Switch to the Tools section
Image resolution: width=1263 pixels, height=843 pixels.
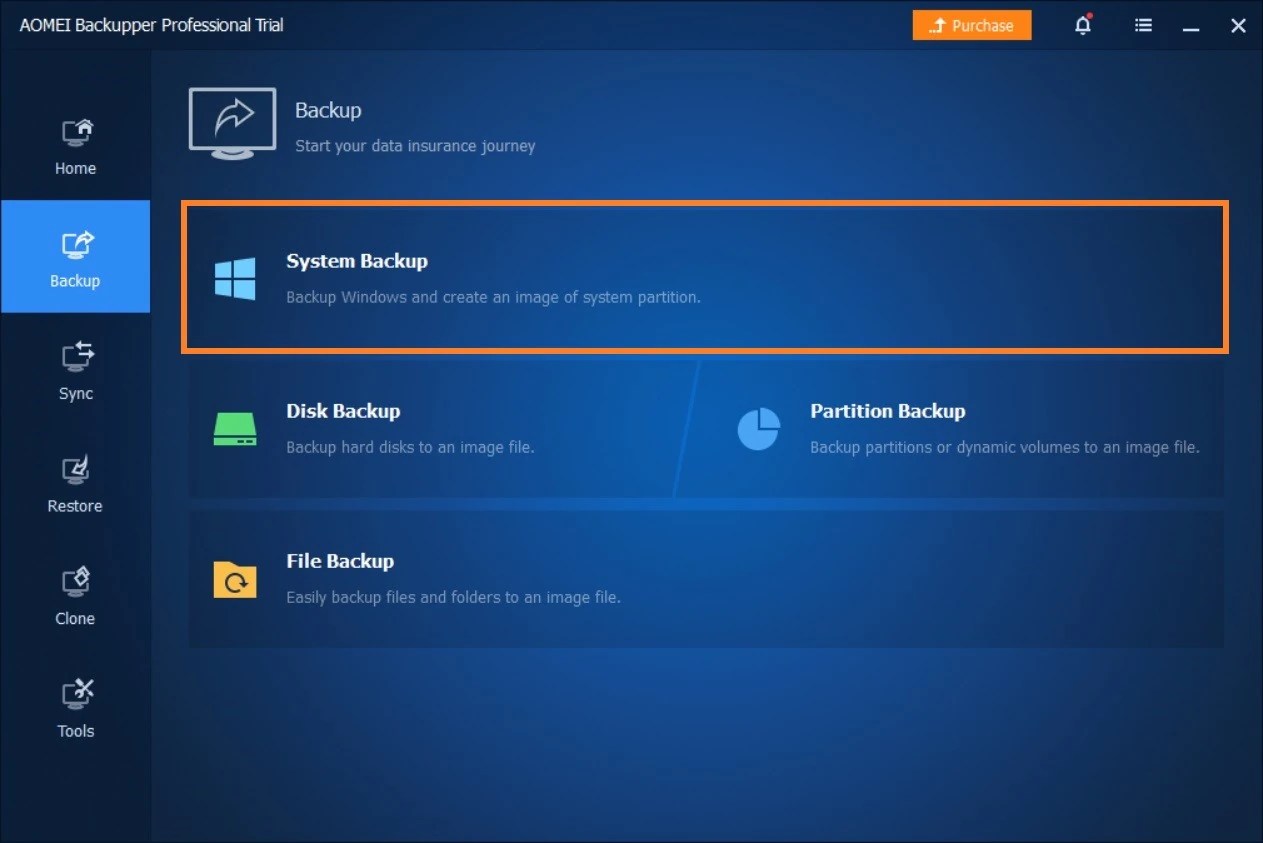click(x=75, y=707)
